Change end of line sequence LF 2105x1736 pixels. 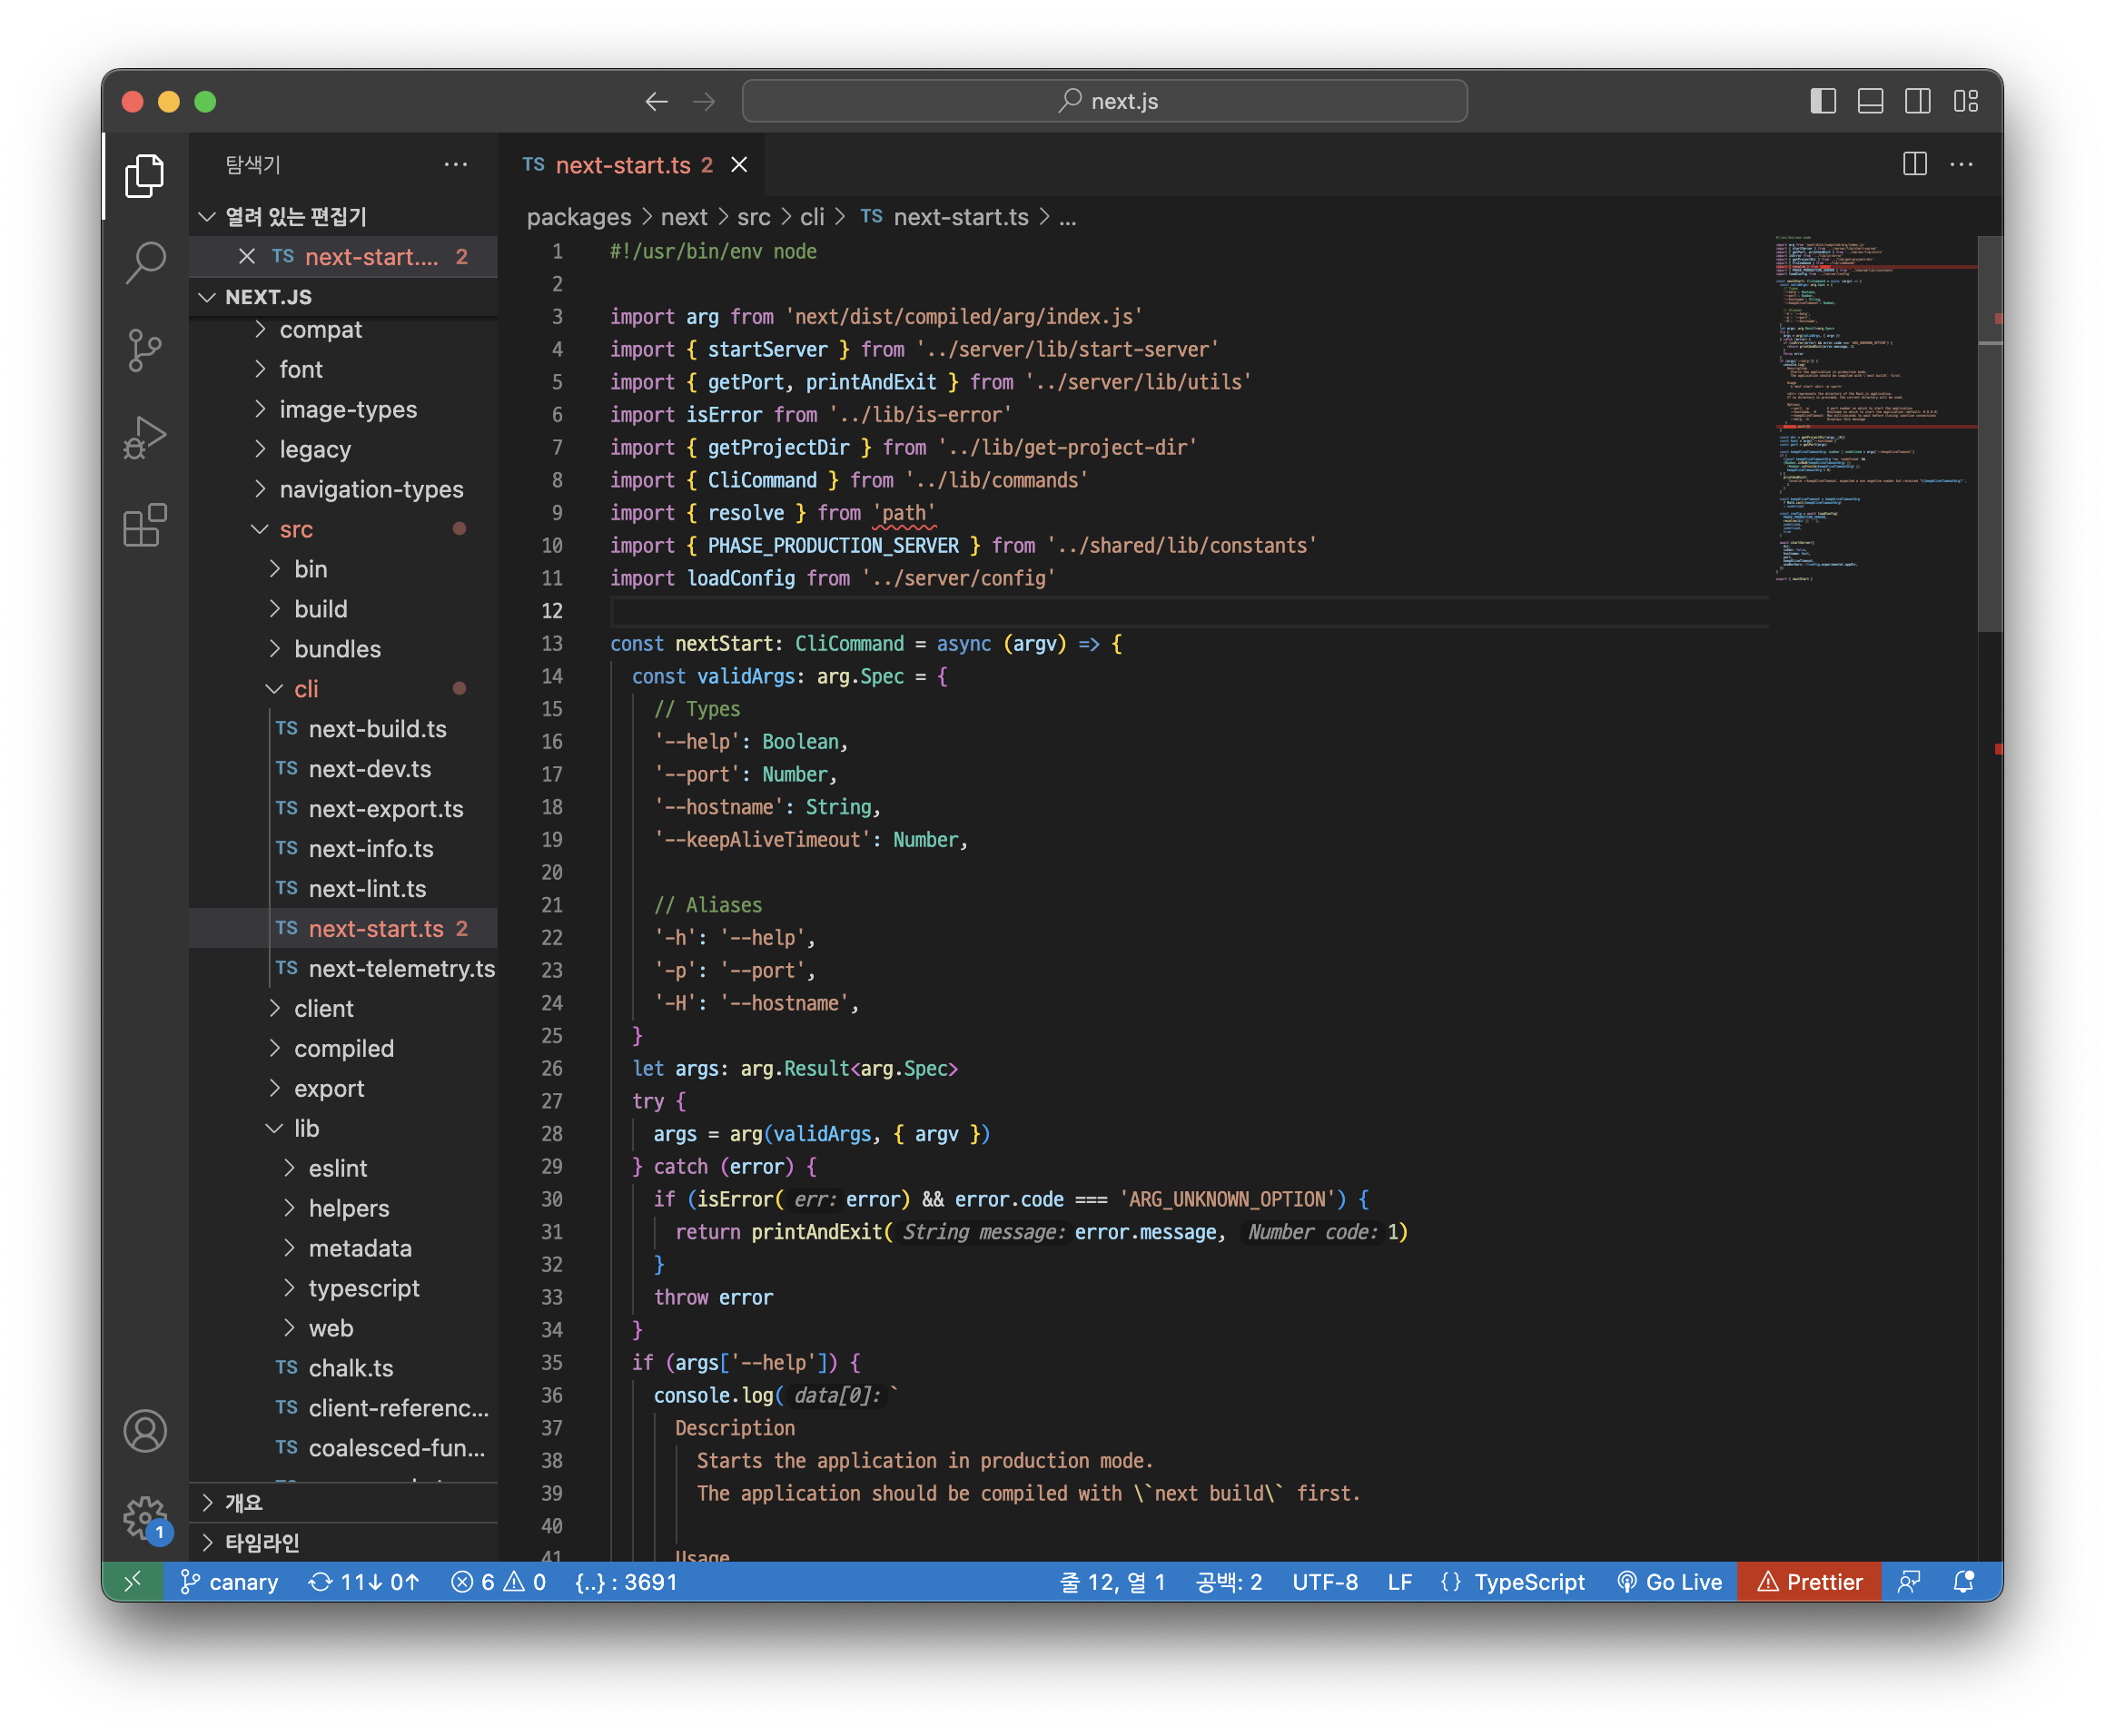1399,1581
